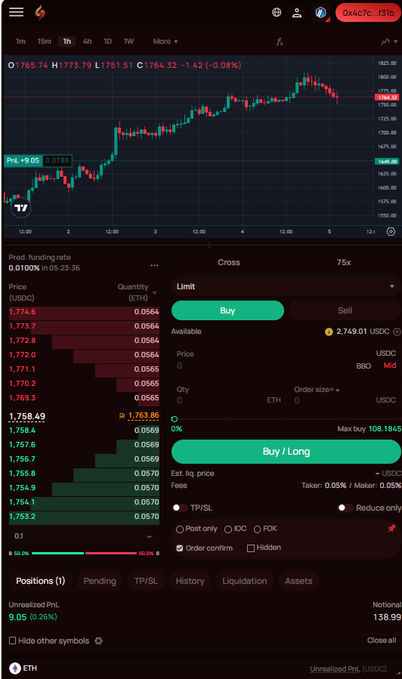Select the 4h timeframe
Screen dimensions: 402x679
pyautogui.click(x=88, y=42)
